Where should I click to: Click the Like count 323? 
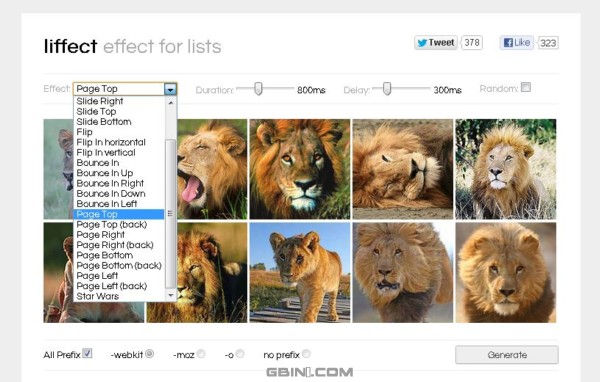548,42
